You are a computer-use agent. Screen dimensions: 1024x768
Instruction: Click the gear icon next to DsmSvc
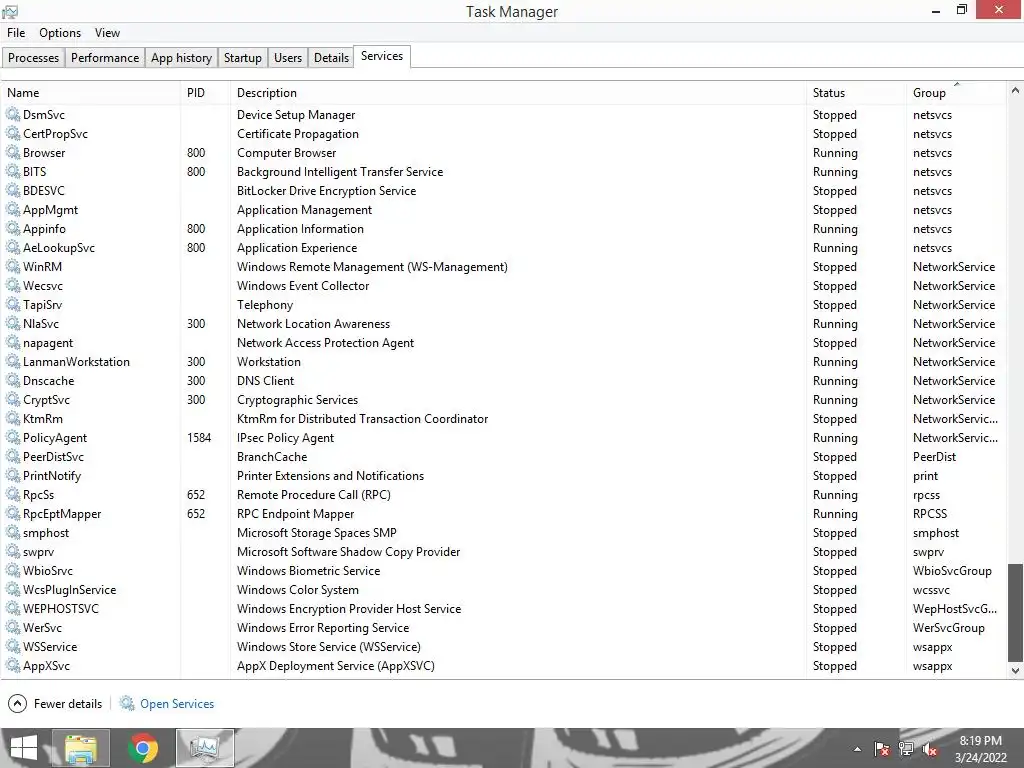coord(13,115)
